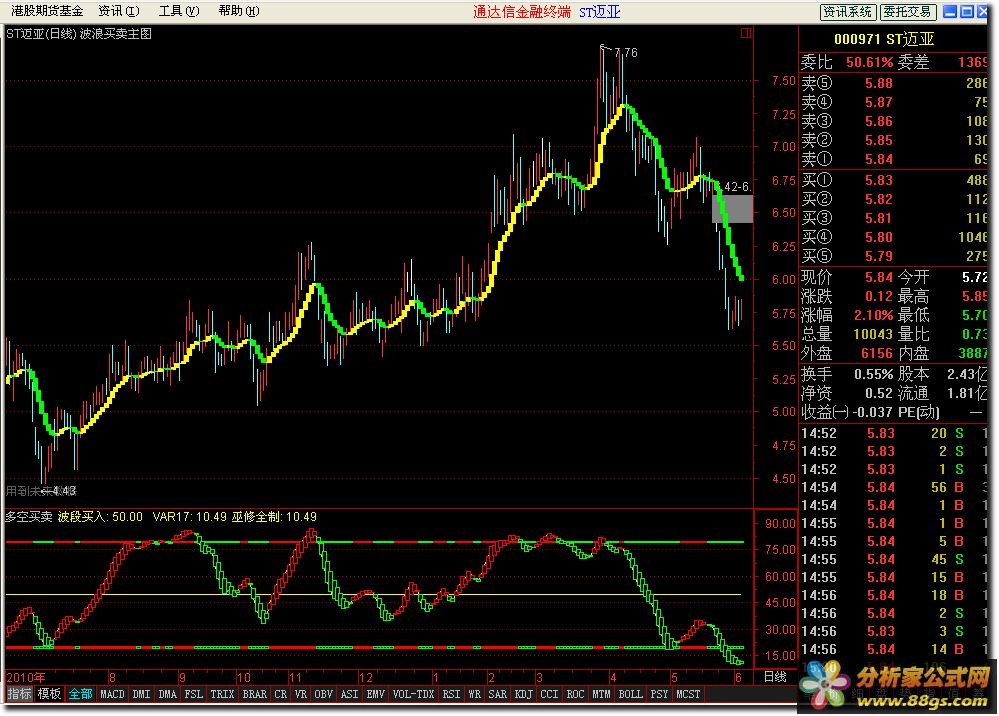The image size is (999, 716).
Task: Click the 总量 value 10043
Action: click(873, 334)
